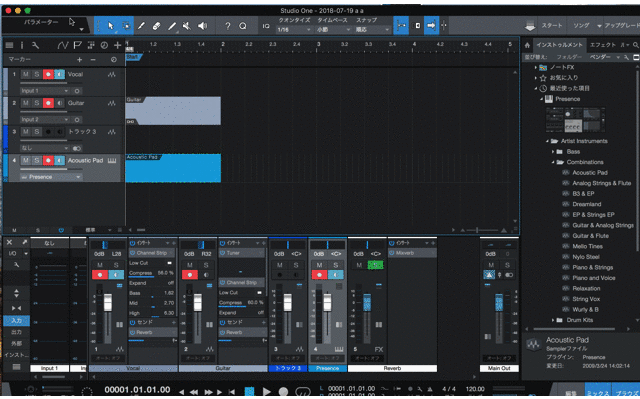Solo the Main Out channel
This screenshot has height=399, width=640.
click(507, 265)
